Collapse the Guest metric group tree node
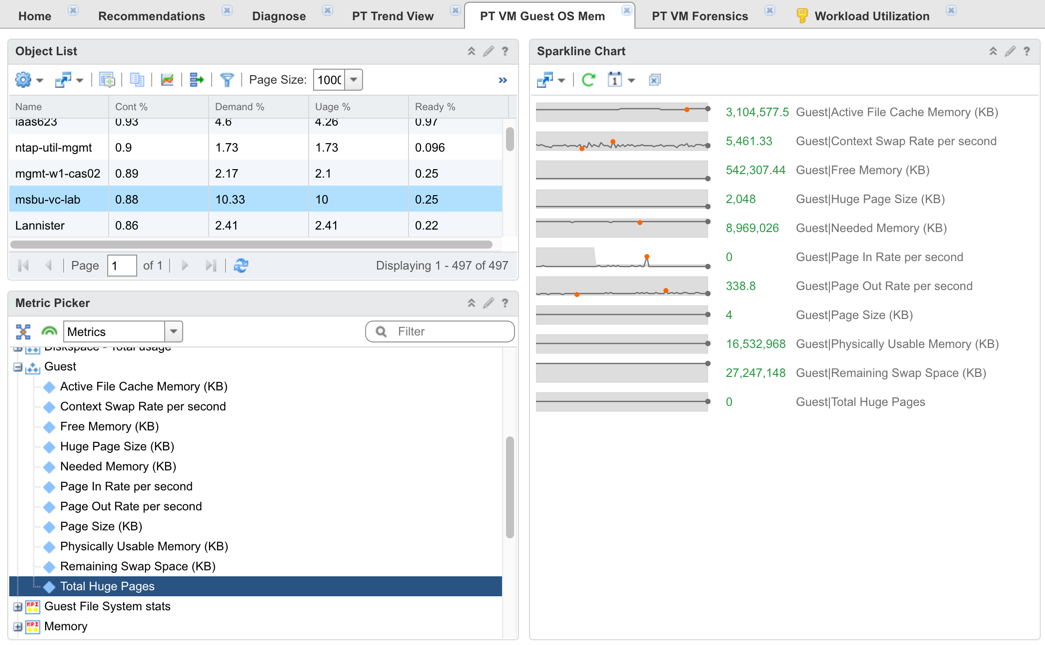The image size is (1045, 645). point(18,366)
